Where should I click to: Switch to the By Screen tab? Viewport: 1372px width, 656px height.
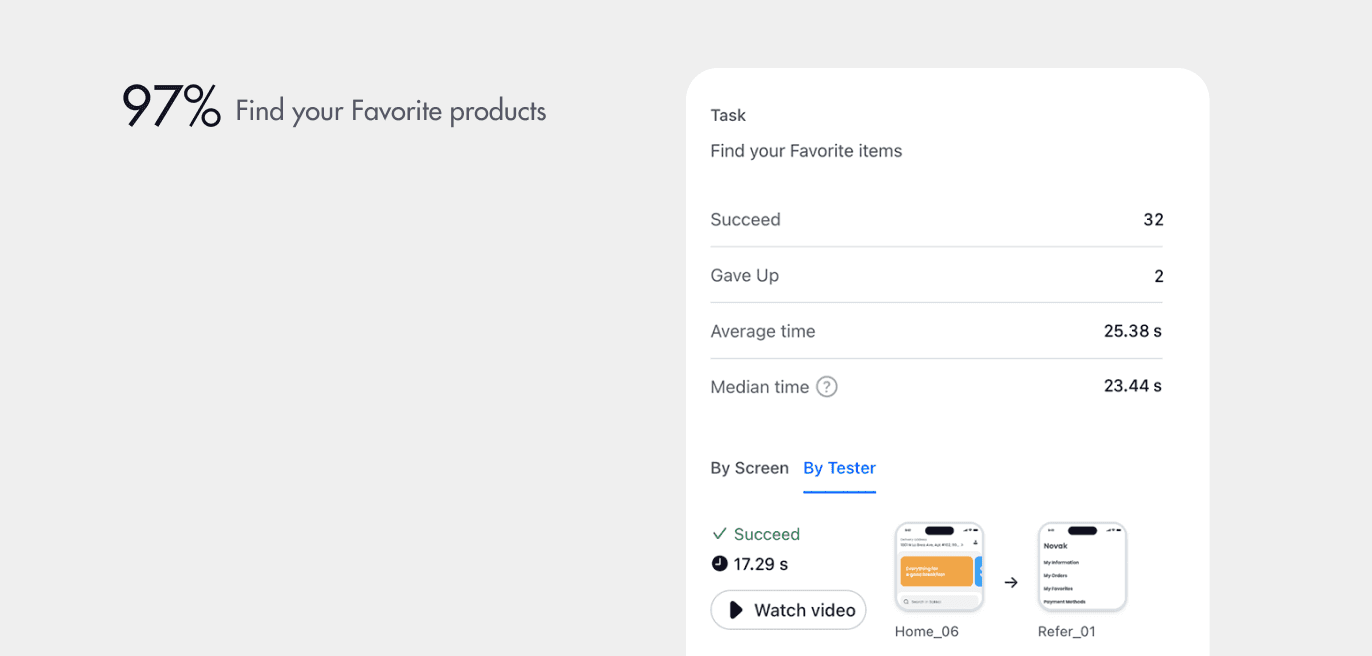click(749, 468)
